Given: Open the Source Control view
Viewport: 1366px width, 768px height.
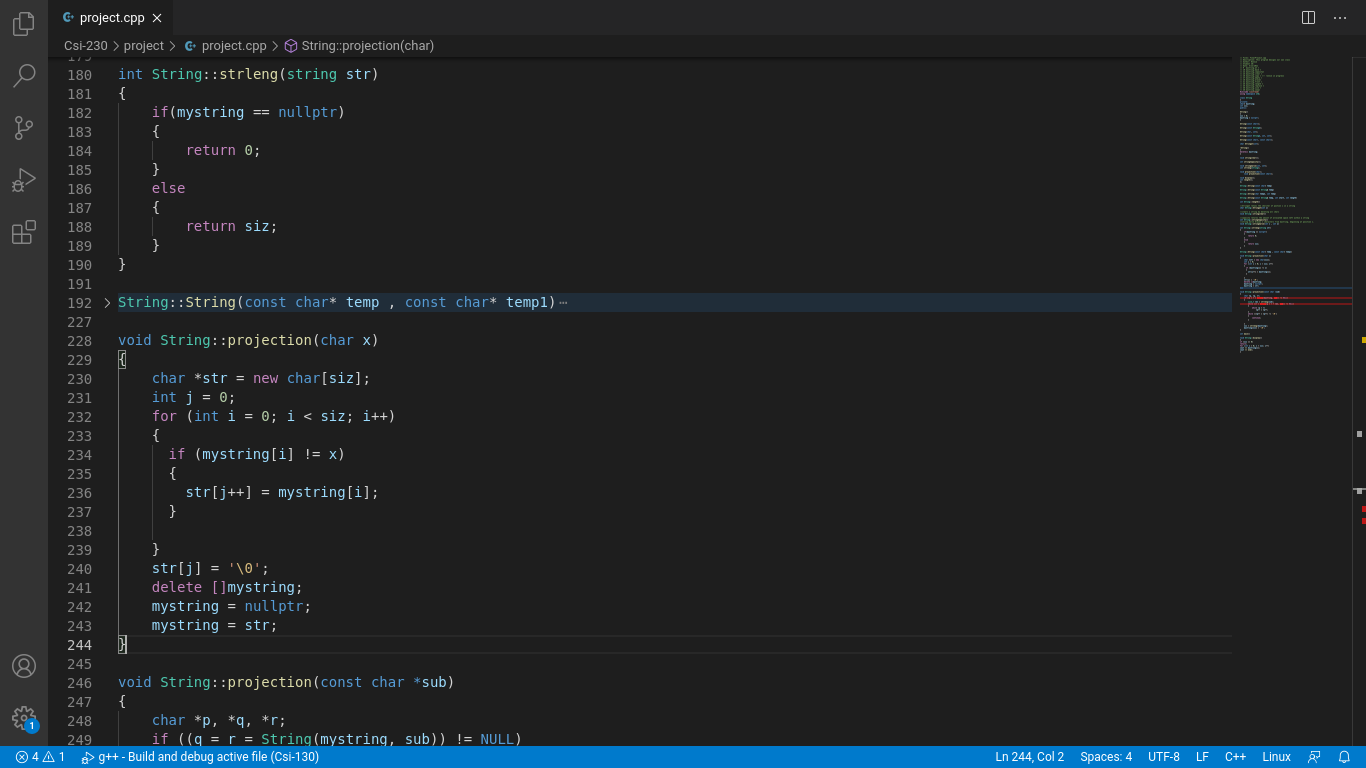Looking at the screenshot, I should coord(24,128).
